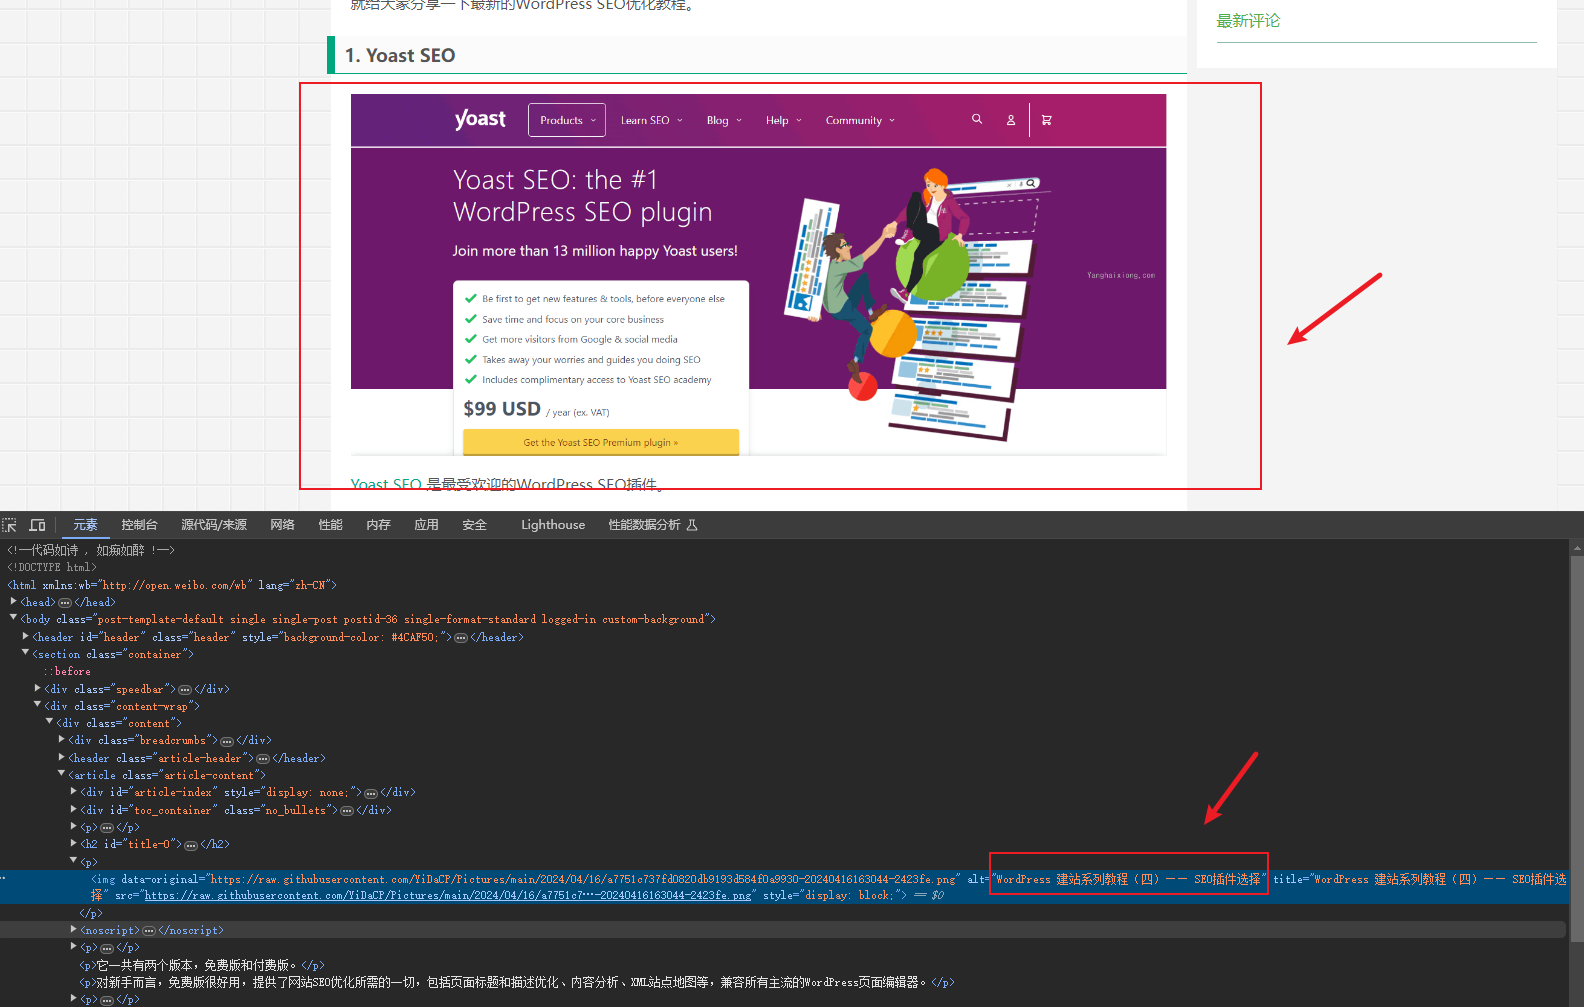Expand the head node arrow
The width and height of the screenshot is (1584, 1007).
[x=14, y=601]
